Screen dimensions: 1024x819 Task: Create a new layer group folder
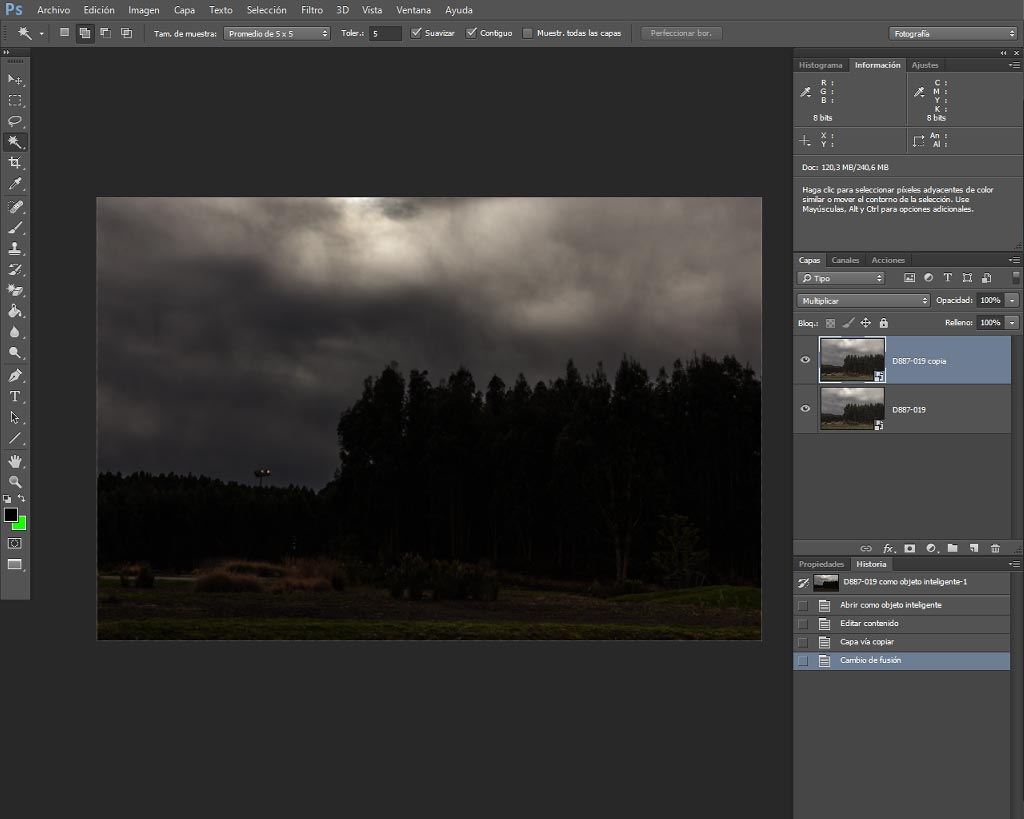point(953,549)
